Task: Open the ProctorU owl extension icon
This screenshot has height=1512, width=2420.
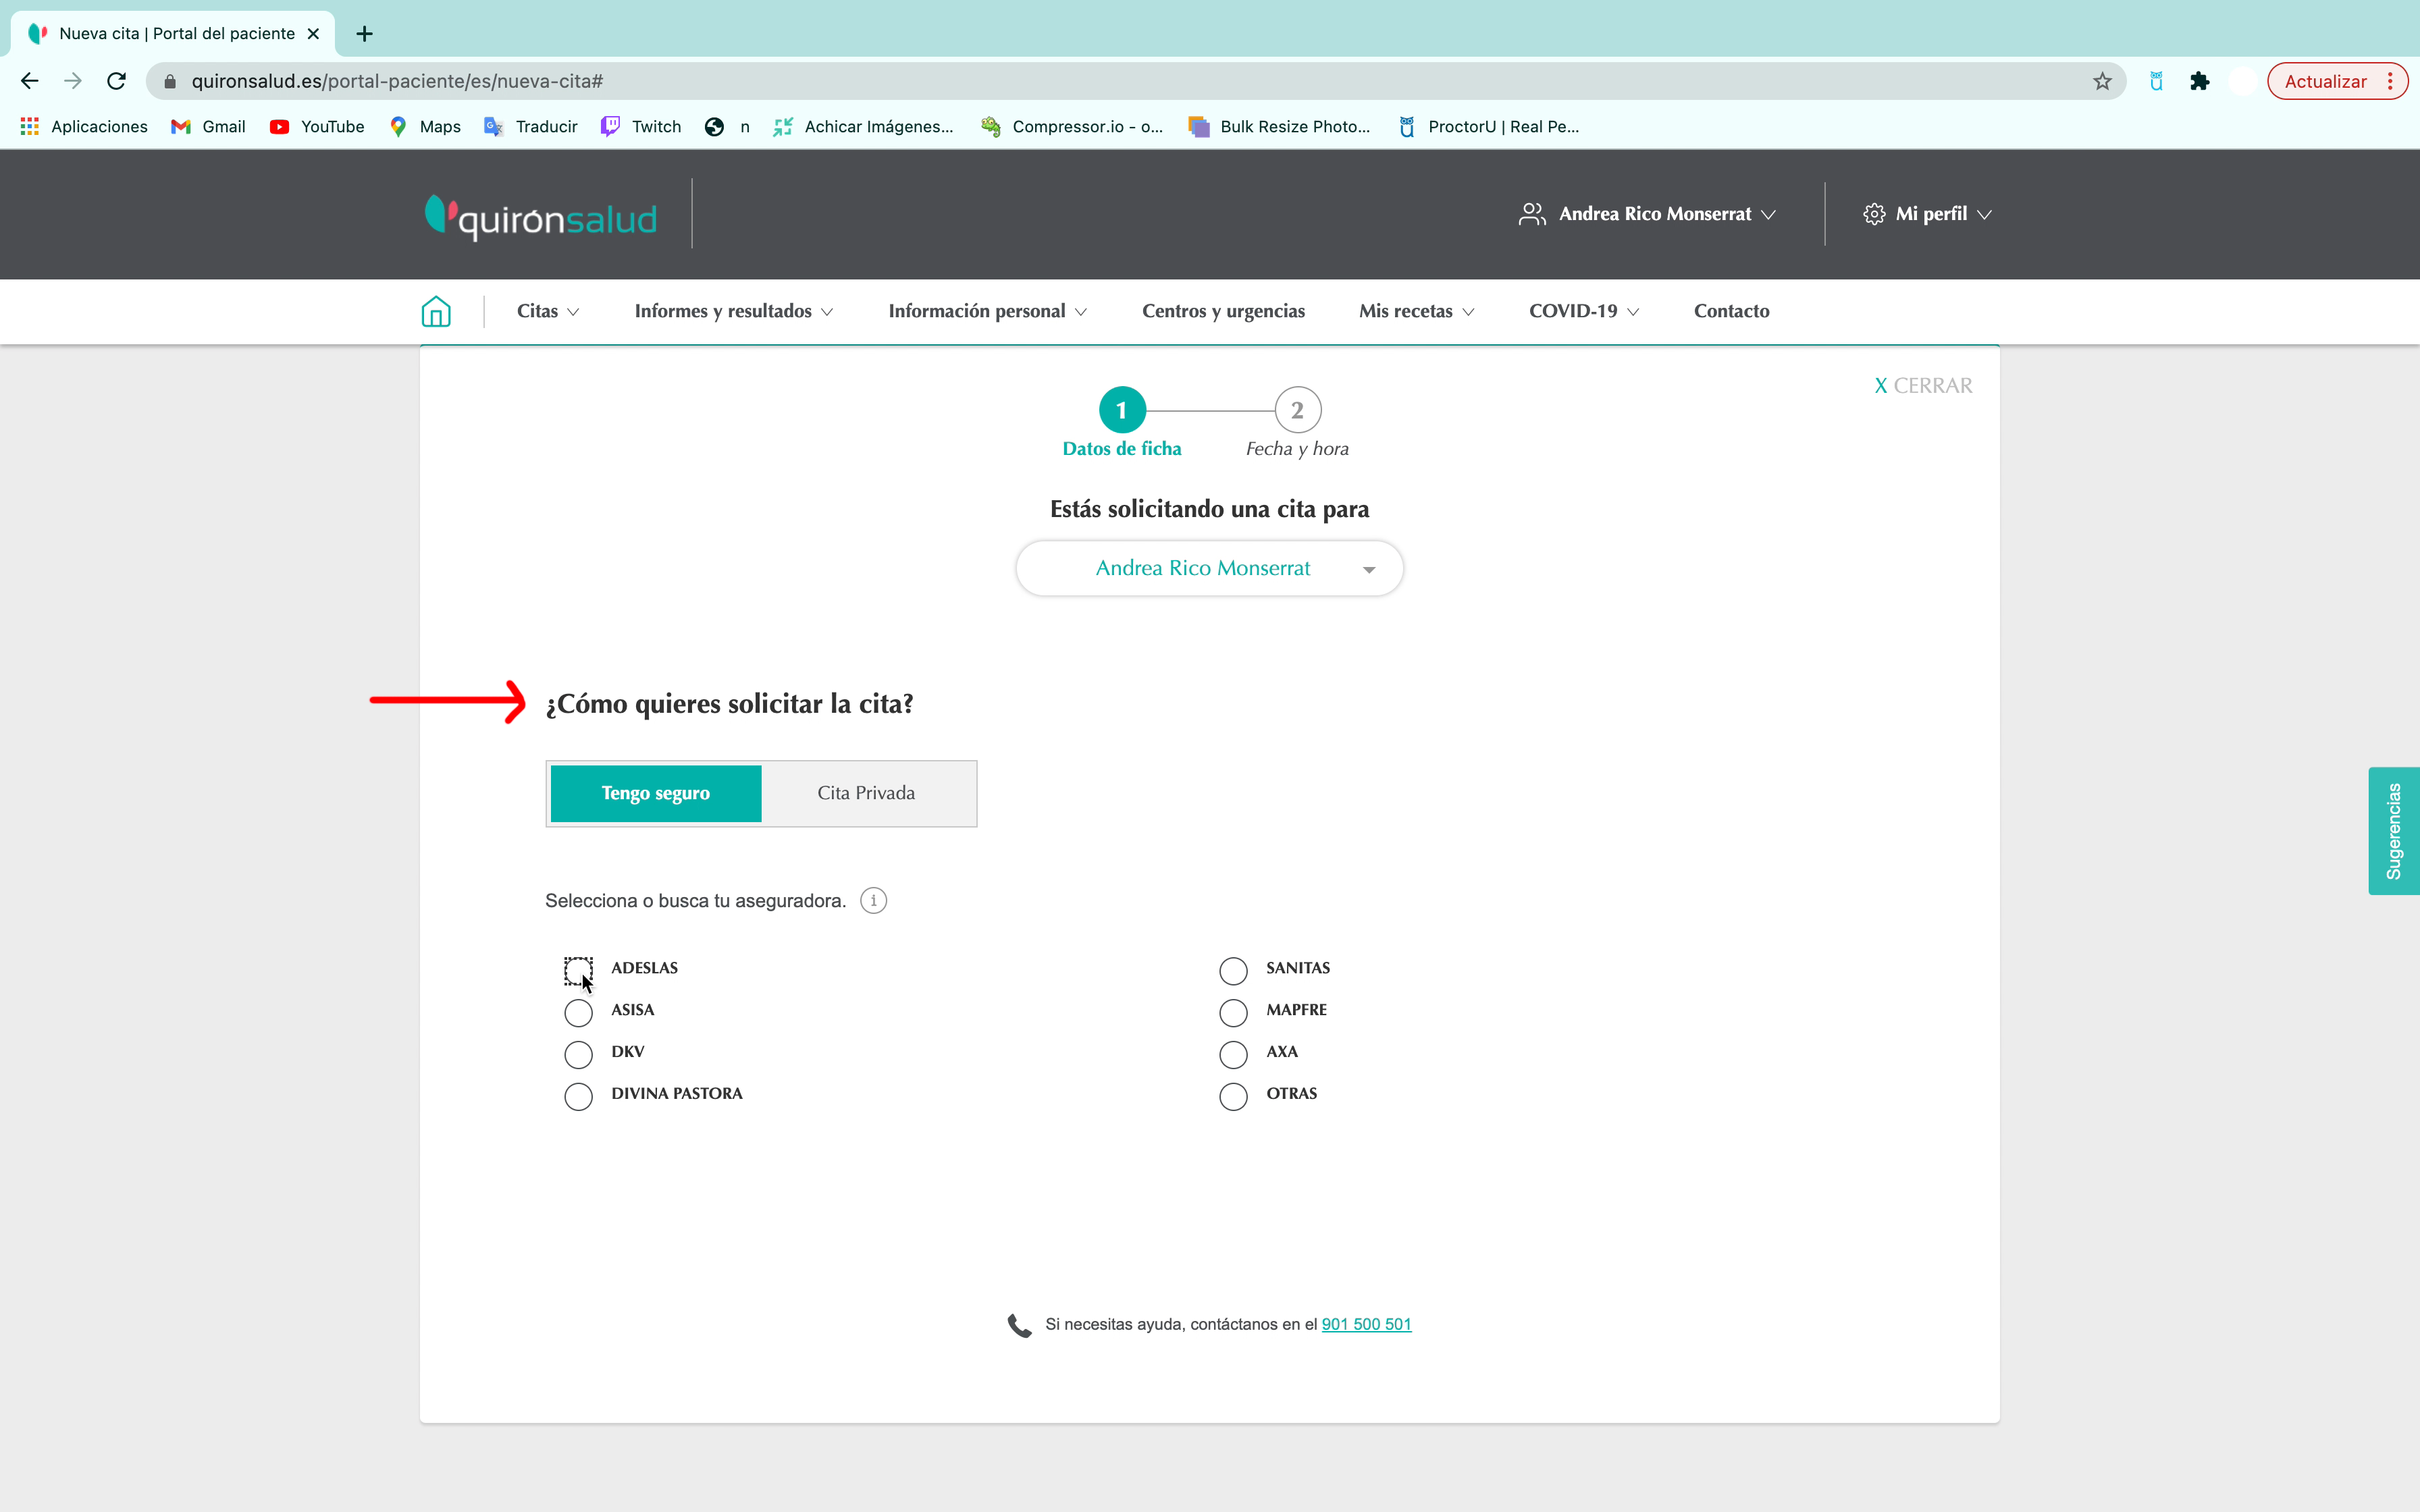Action: click(x=2156, y=81)
